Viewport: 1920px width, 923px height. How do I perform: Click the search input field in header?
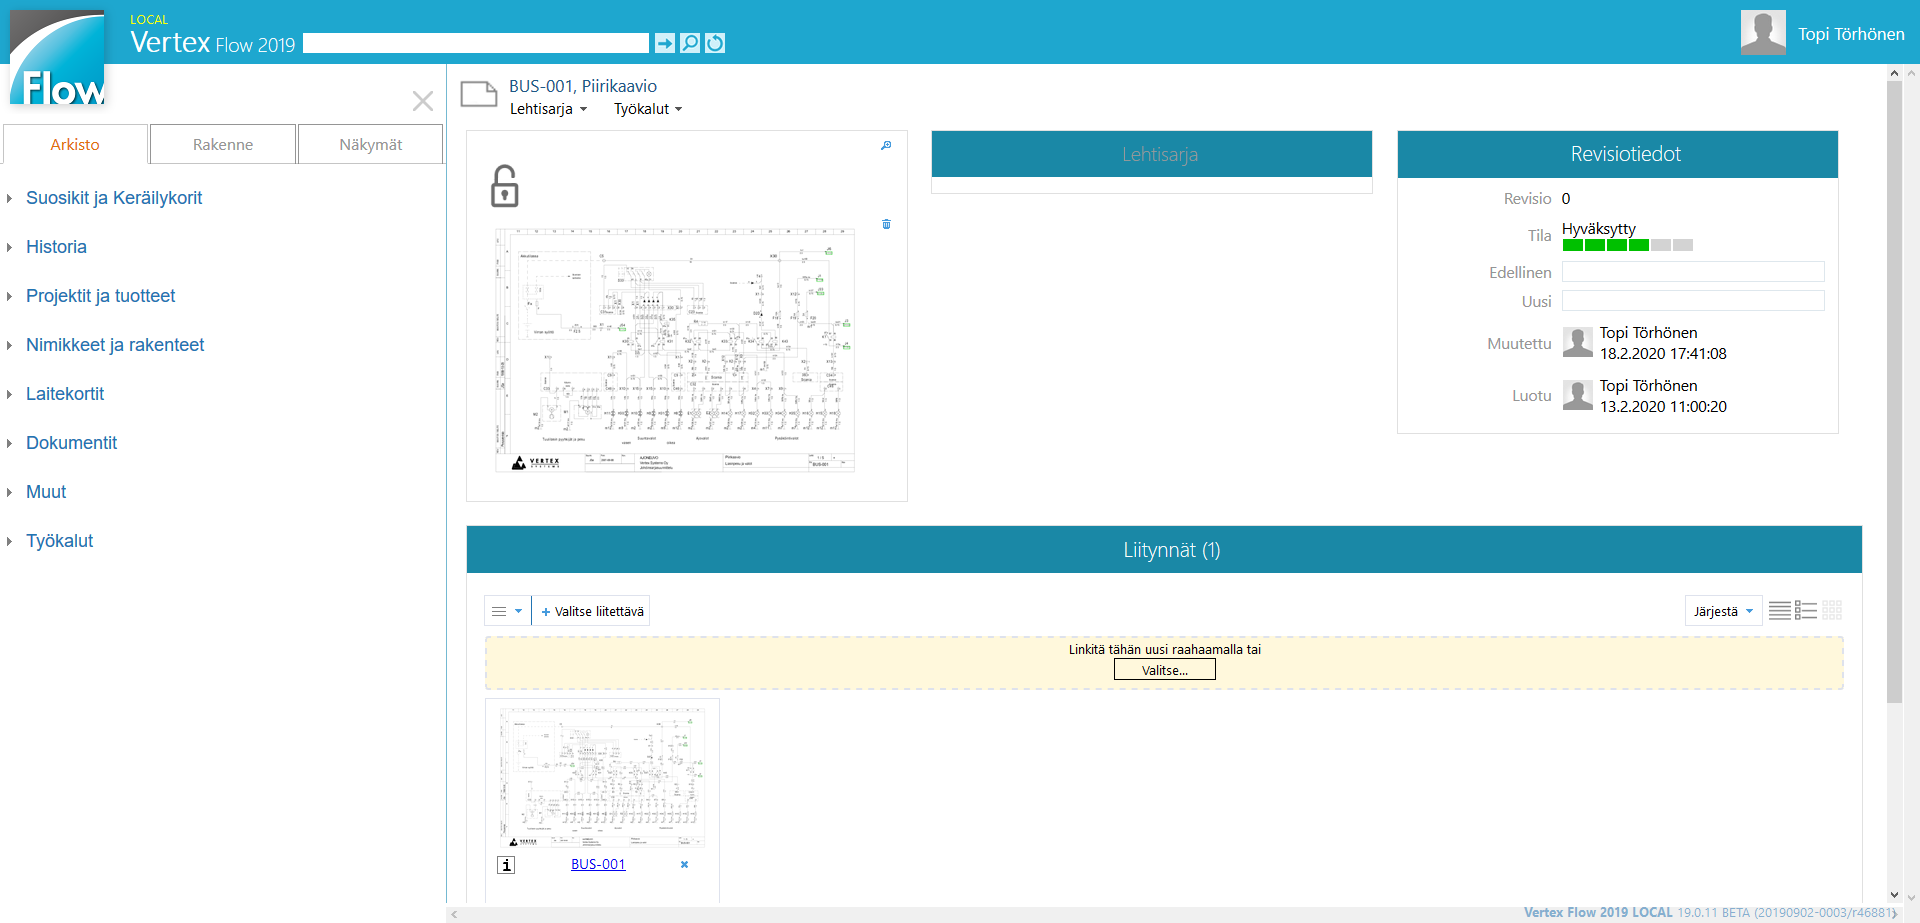[476, 43]
